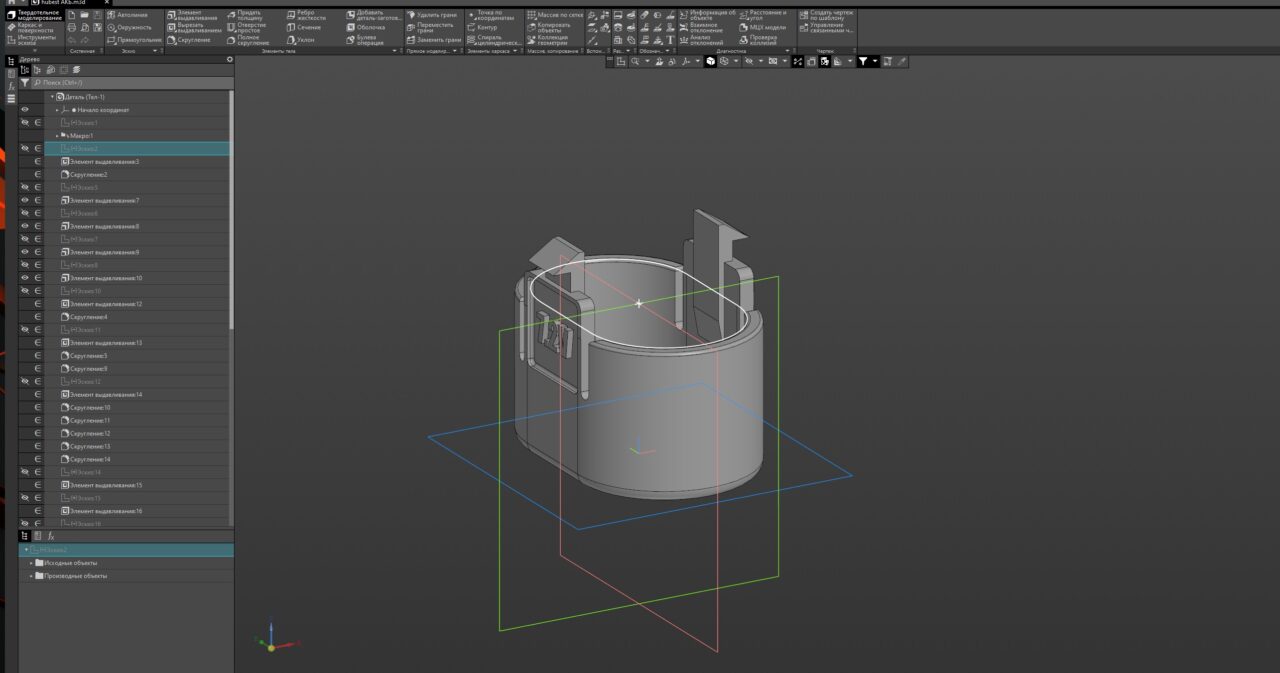This screenshot has width=1280, height=673.
Task: Open МЦХ модели mass properties
Action: (764, 27)
